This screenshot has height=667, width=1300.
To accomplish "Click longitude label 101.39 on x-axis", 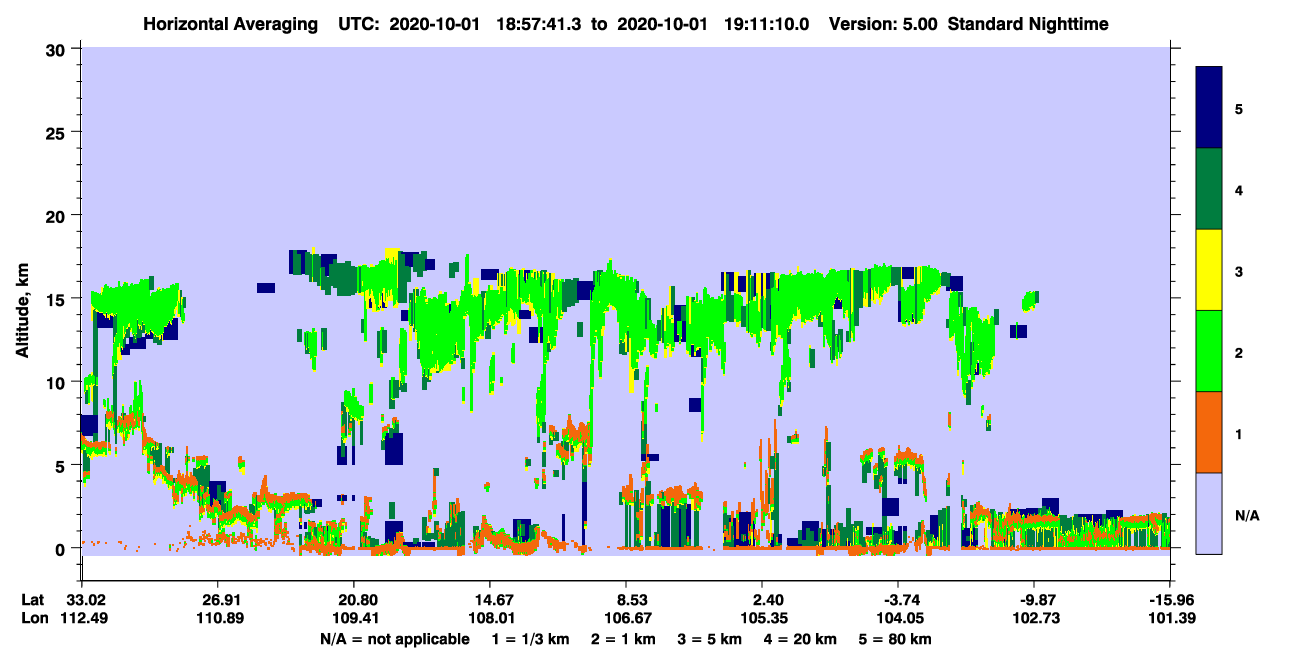I will (1171, 619).
